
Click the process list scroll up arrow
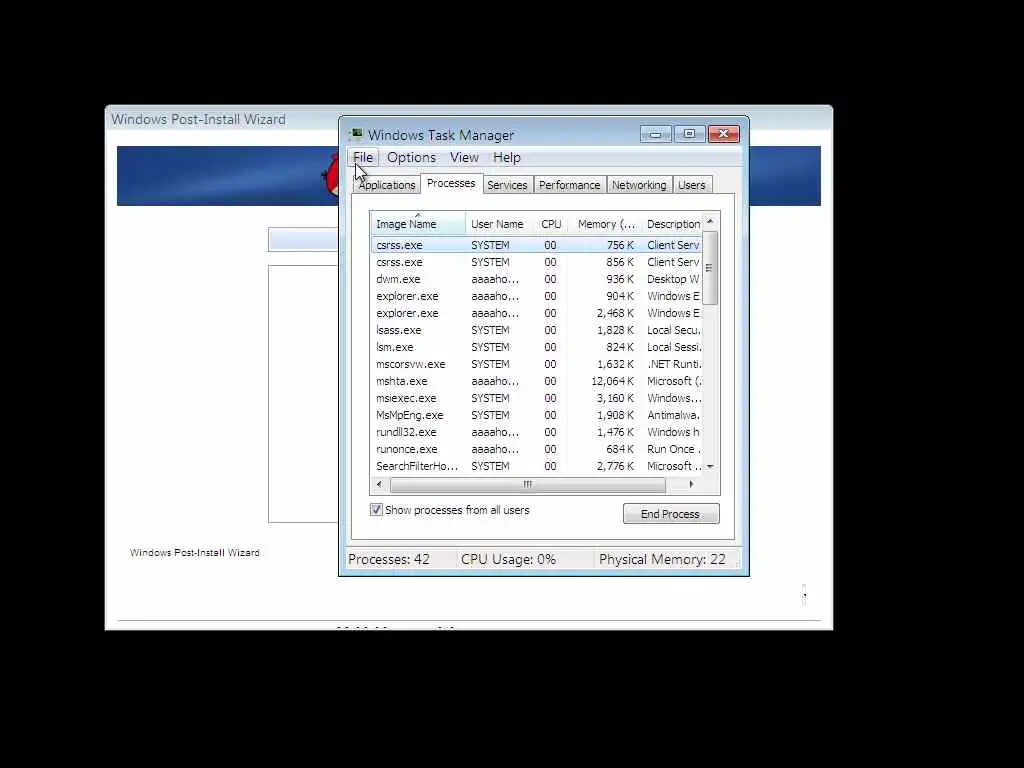click(710, 222)
